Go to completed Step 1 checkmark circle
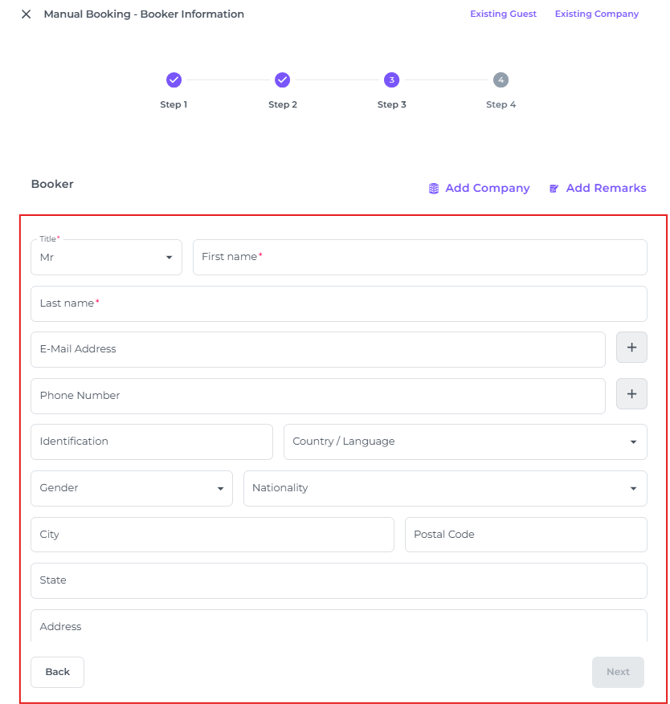 pos(174,80)
